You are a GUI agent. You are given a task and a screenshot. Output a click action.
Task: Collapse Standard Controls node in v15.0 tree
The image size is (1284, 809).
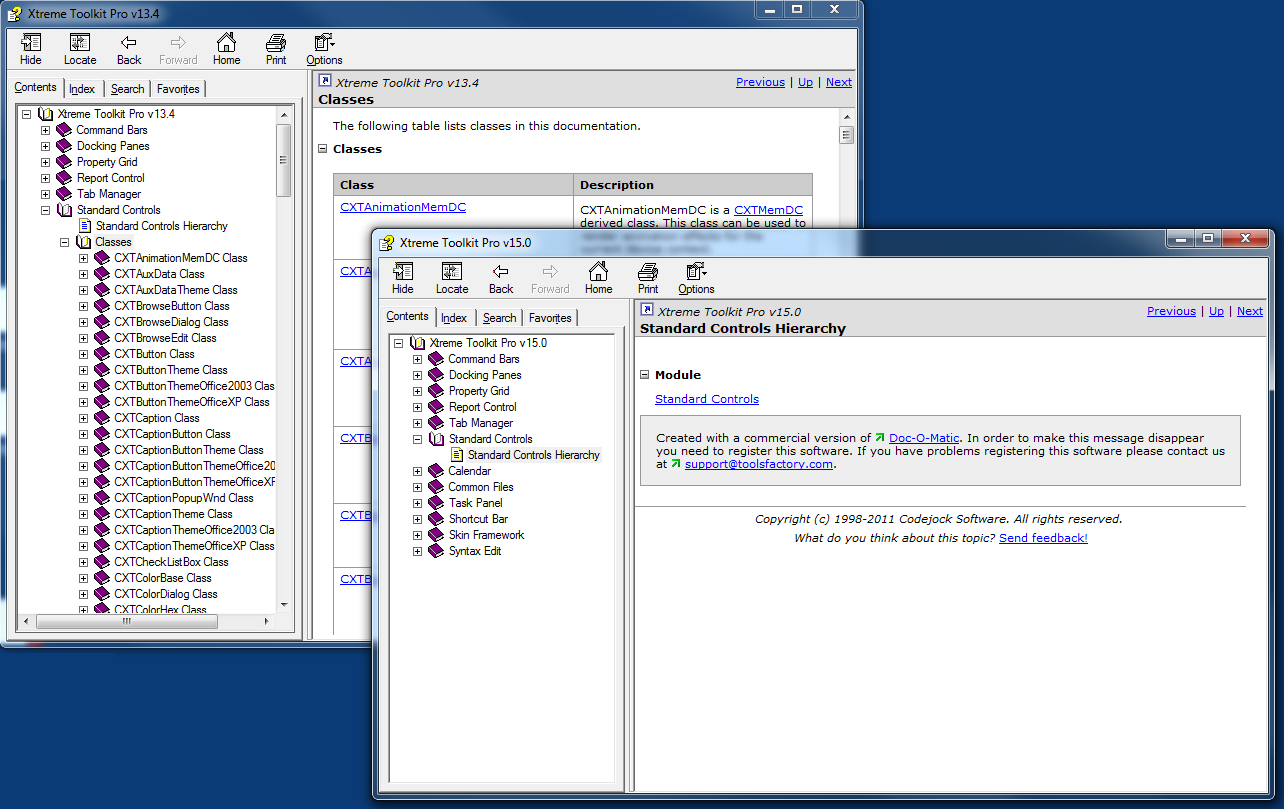click(418, 439)
